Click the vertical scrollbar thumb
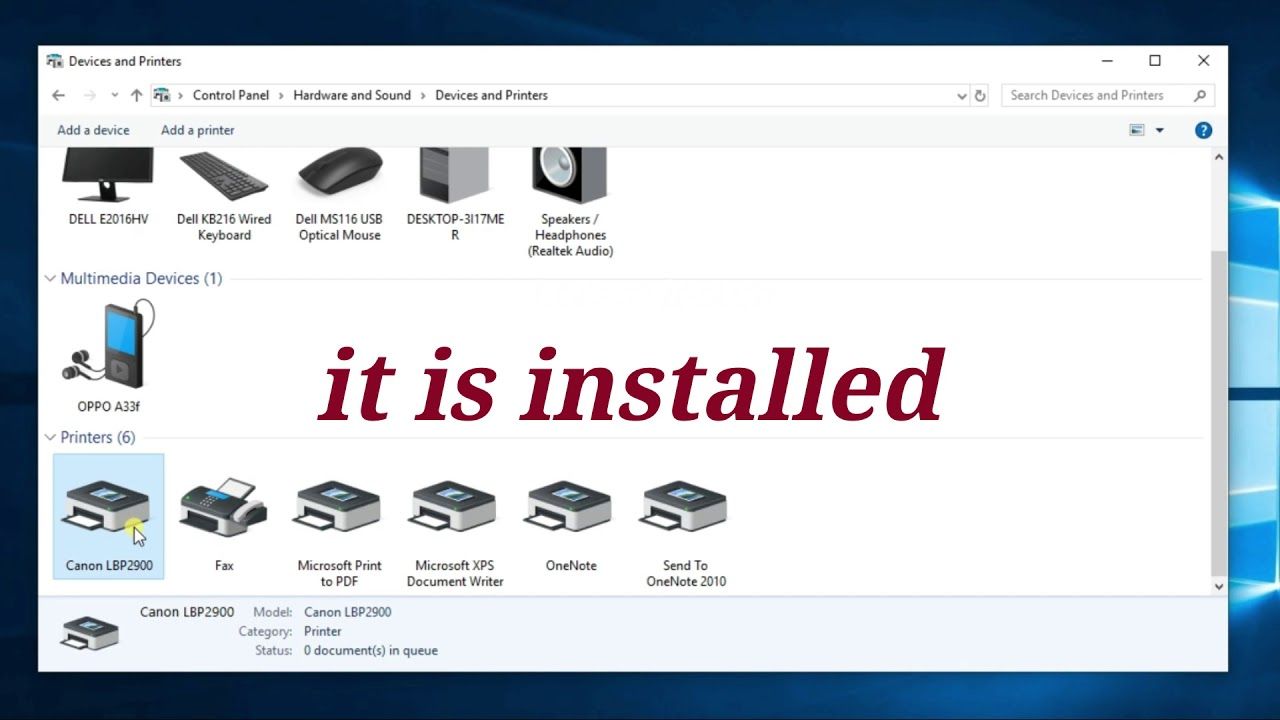Image resolution: width=1280 pixels, height=720 pixels. click(1219, 413)
